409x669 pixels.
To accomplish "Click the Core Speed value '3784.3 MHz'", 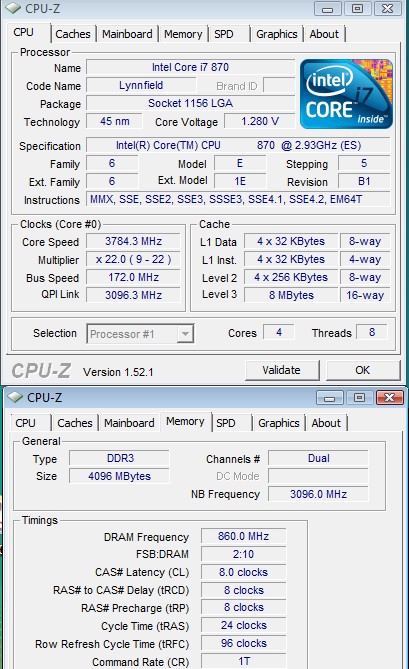I will pyautogui.click(x=133, y=241).
